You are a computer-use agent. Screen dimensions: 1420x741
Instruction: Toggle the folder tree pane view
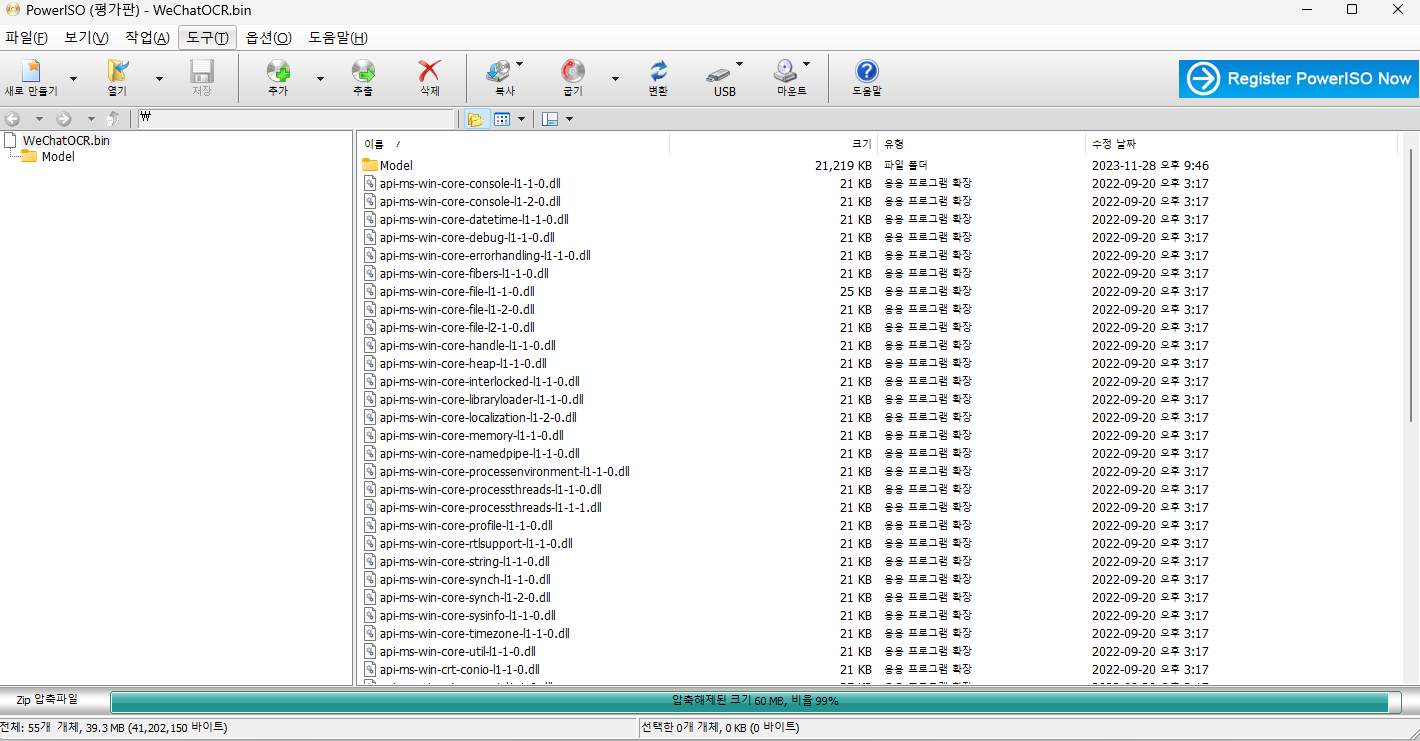coord(477,118)
